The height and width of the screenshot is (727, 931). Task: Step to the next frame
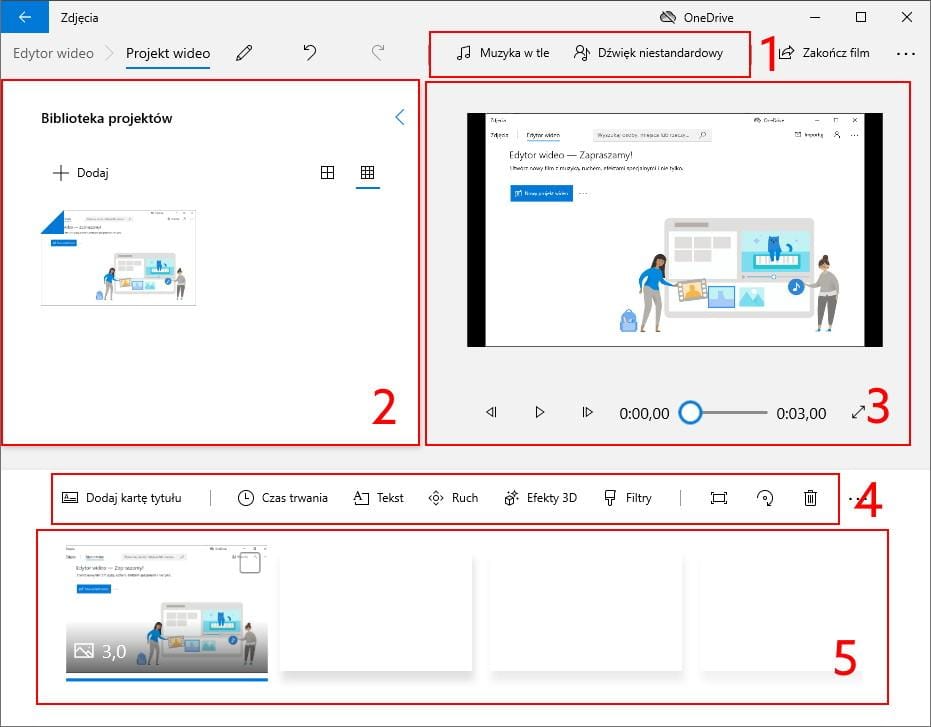[587, 412]
